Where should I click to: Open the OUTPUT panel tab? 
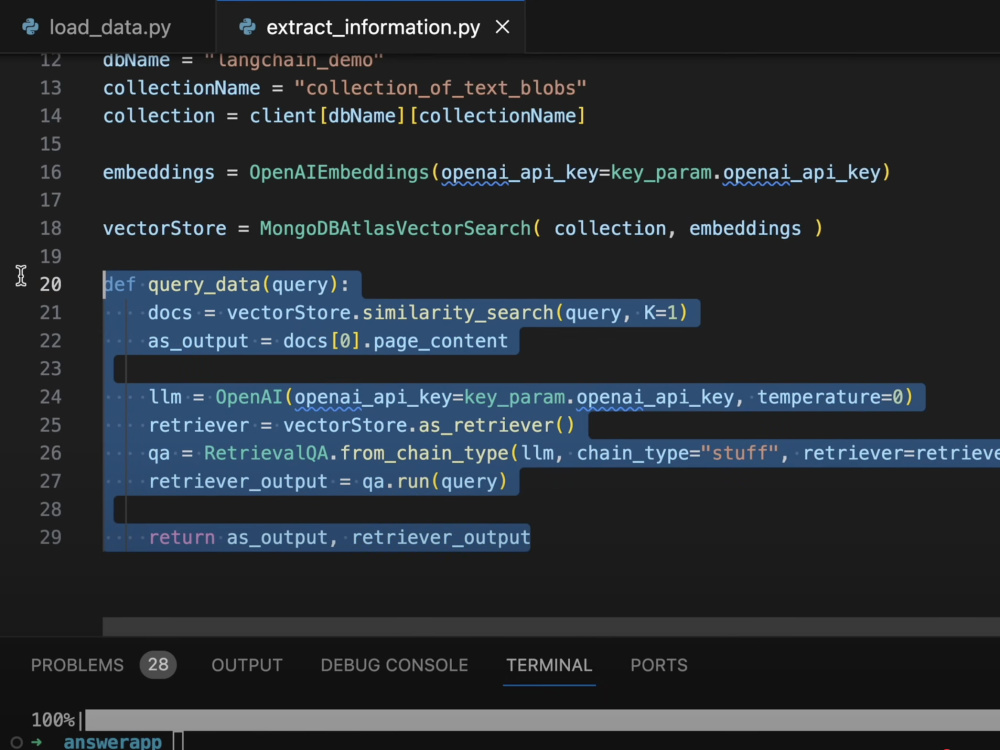[x=247, y=665]
